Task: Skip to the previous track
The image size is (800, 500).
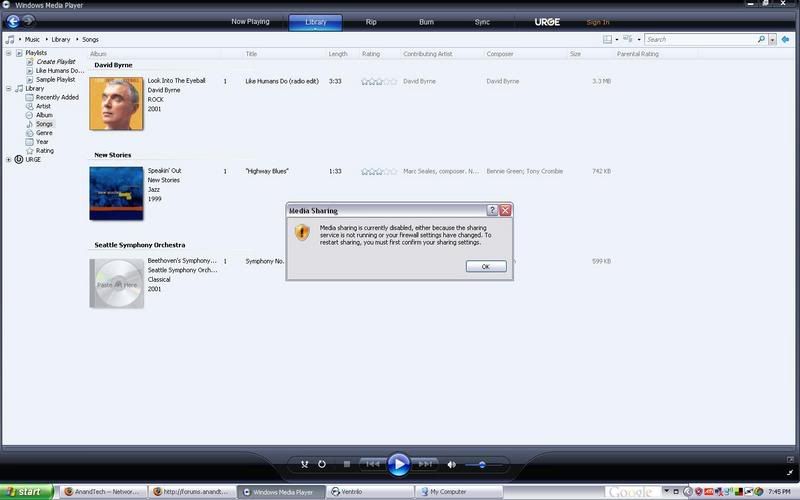Action: coord(372,464)
